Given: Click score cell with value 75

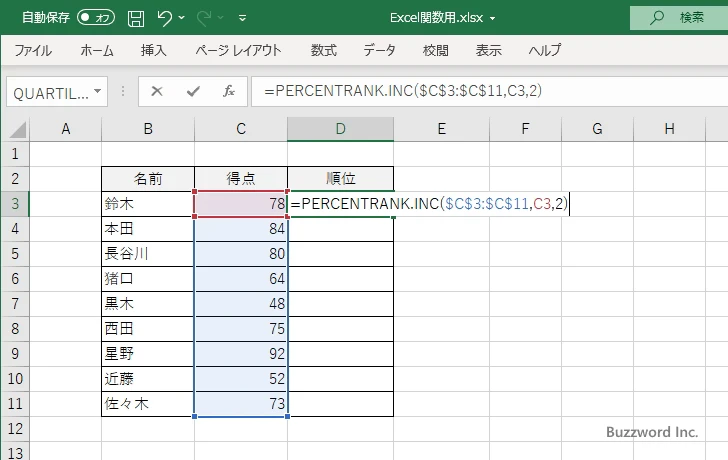Looking at the screenshot, I should (241, 329).
